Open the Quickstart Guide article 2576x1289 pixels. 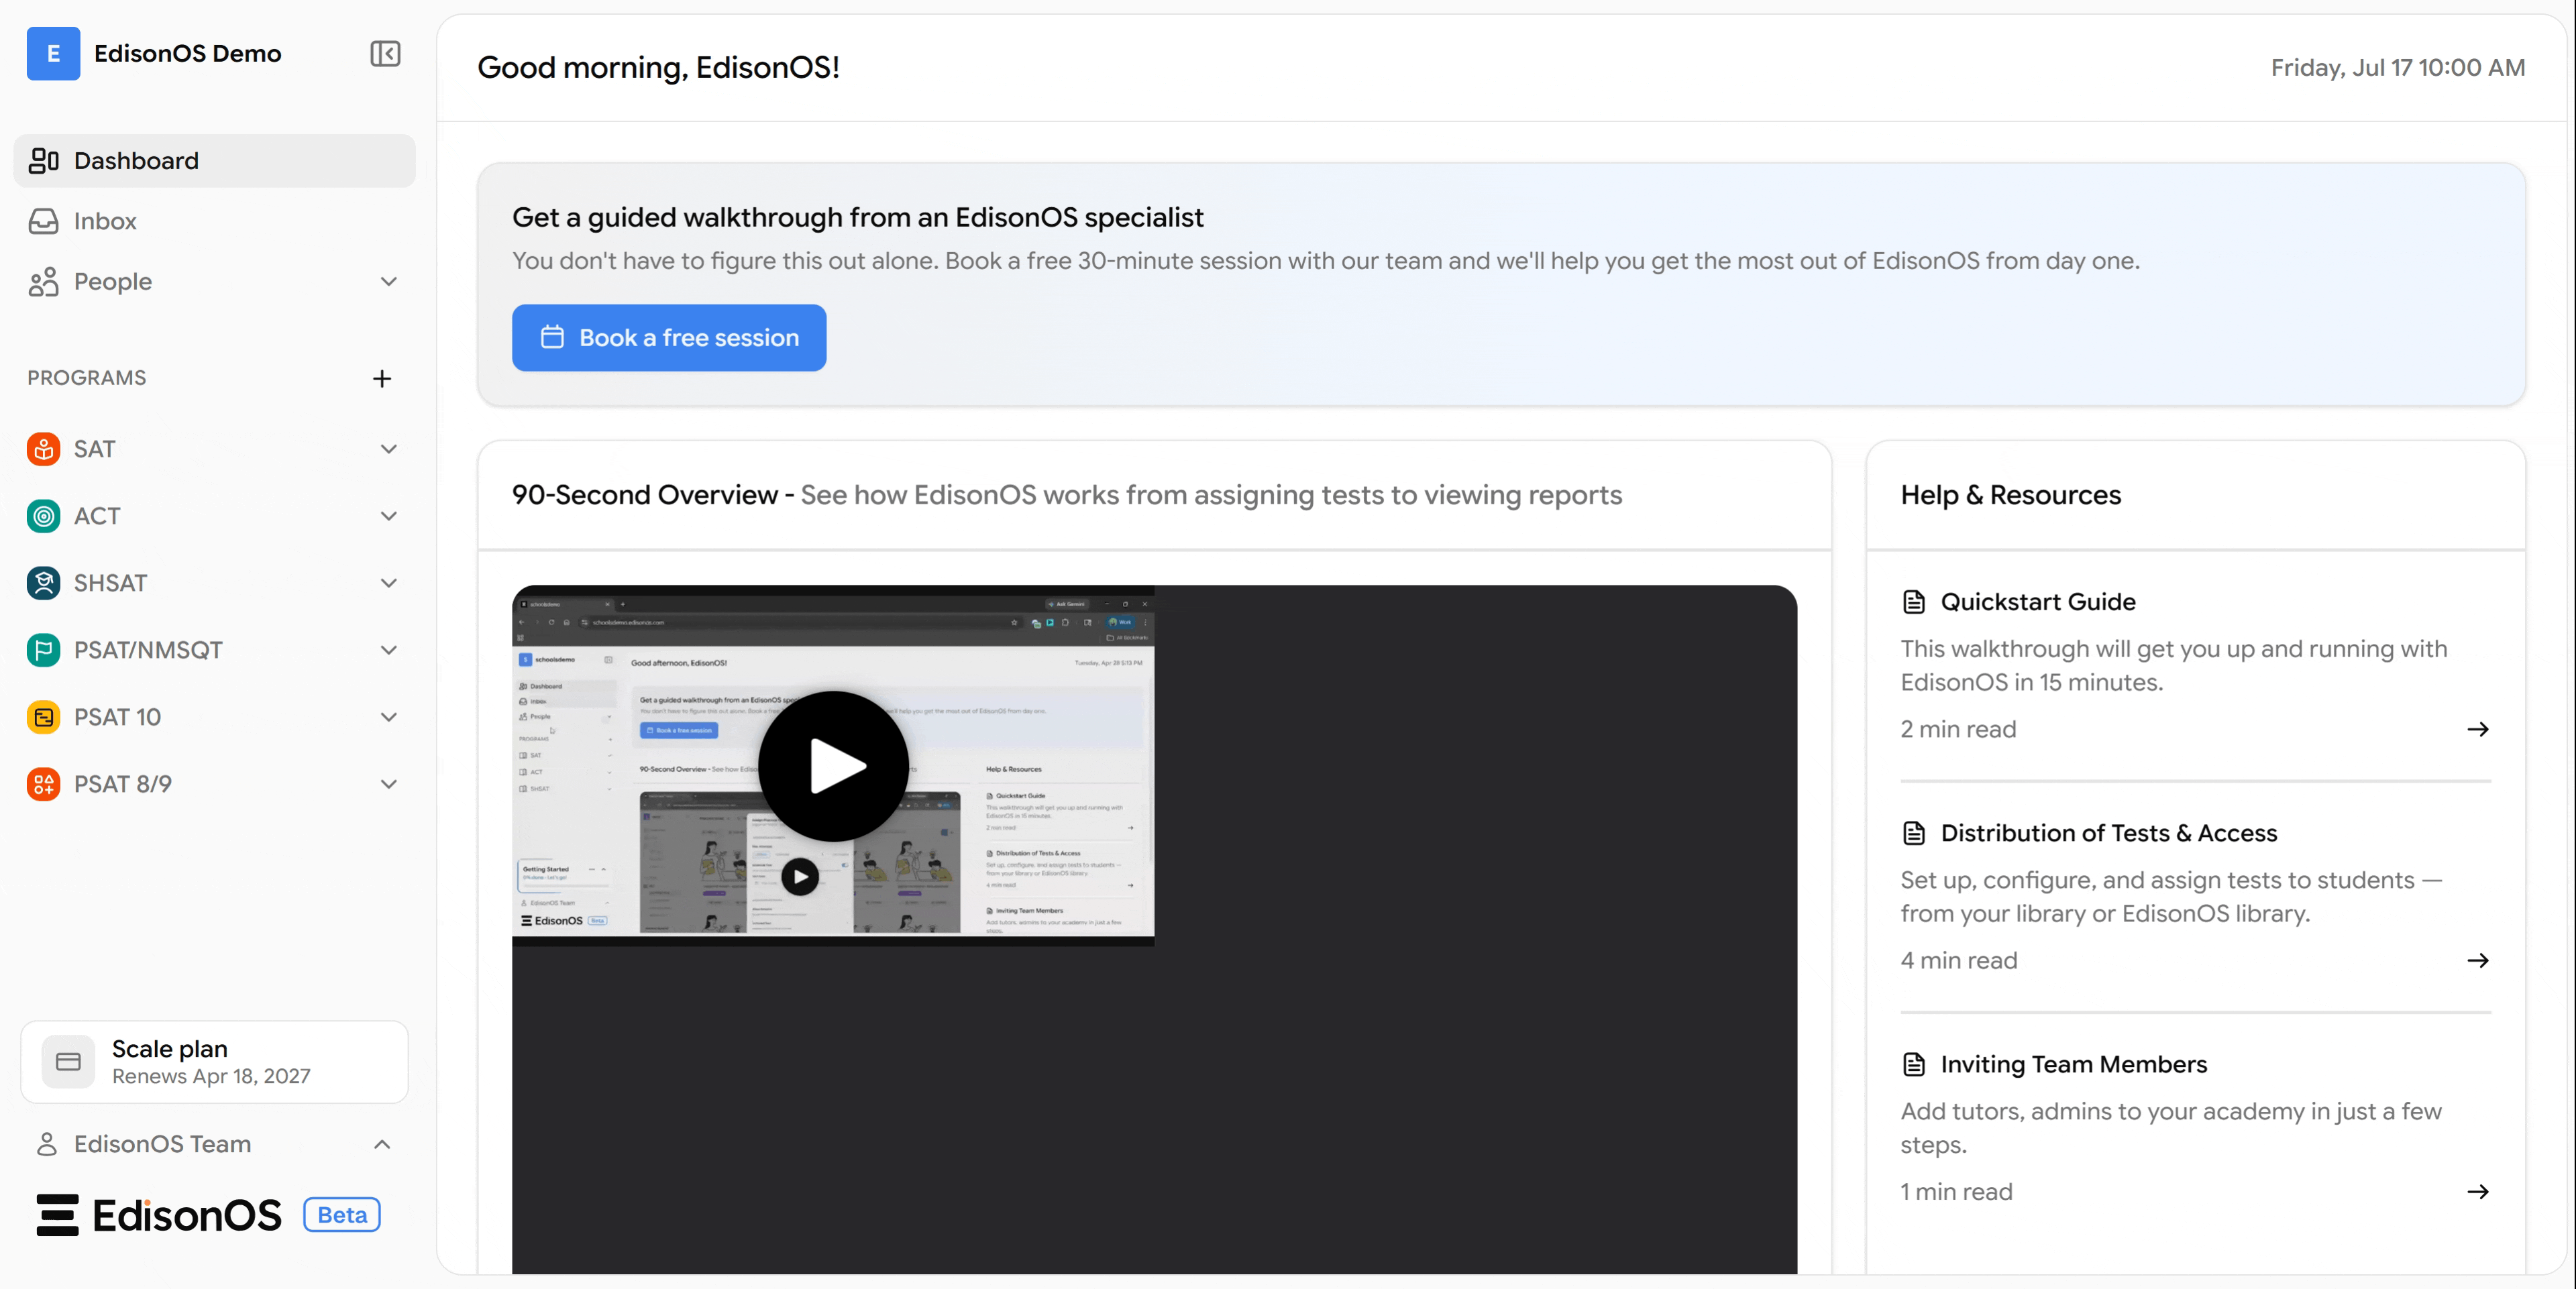(x=2038, y=602)
